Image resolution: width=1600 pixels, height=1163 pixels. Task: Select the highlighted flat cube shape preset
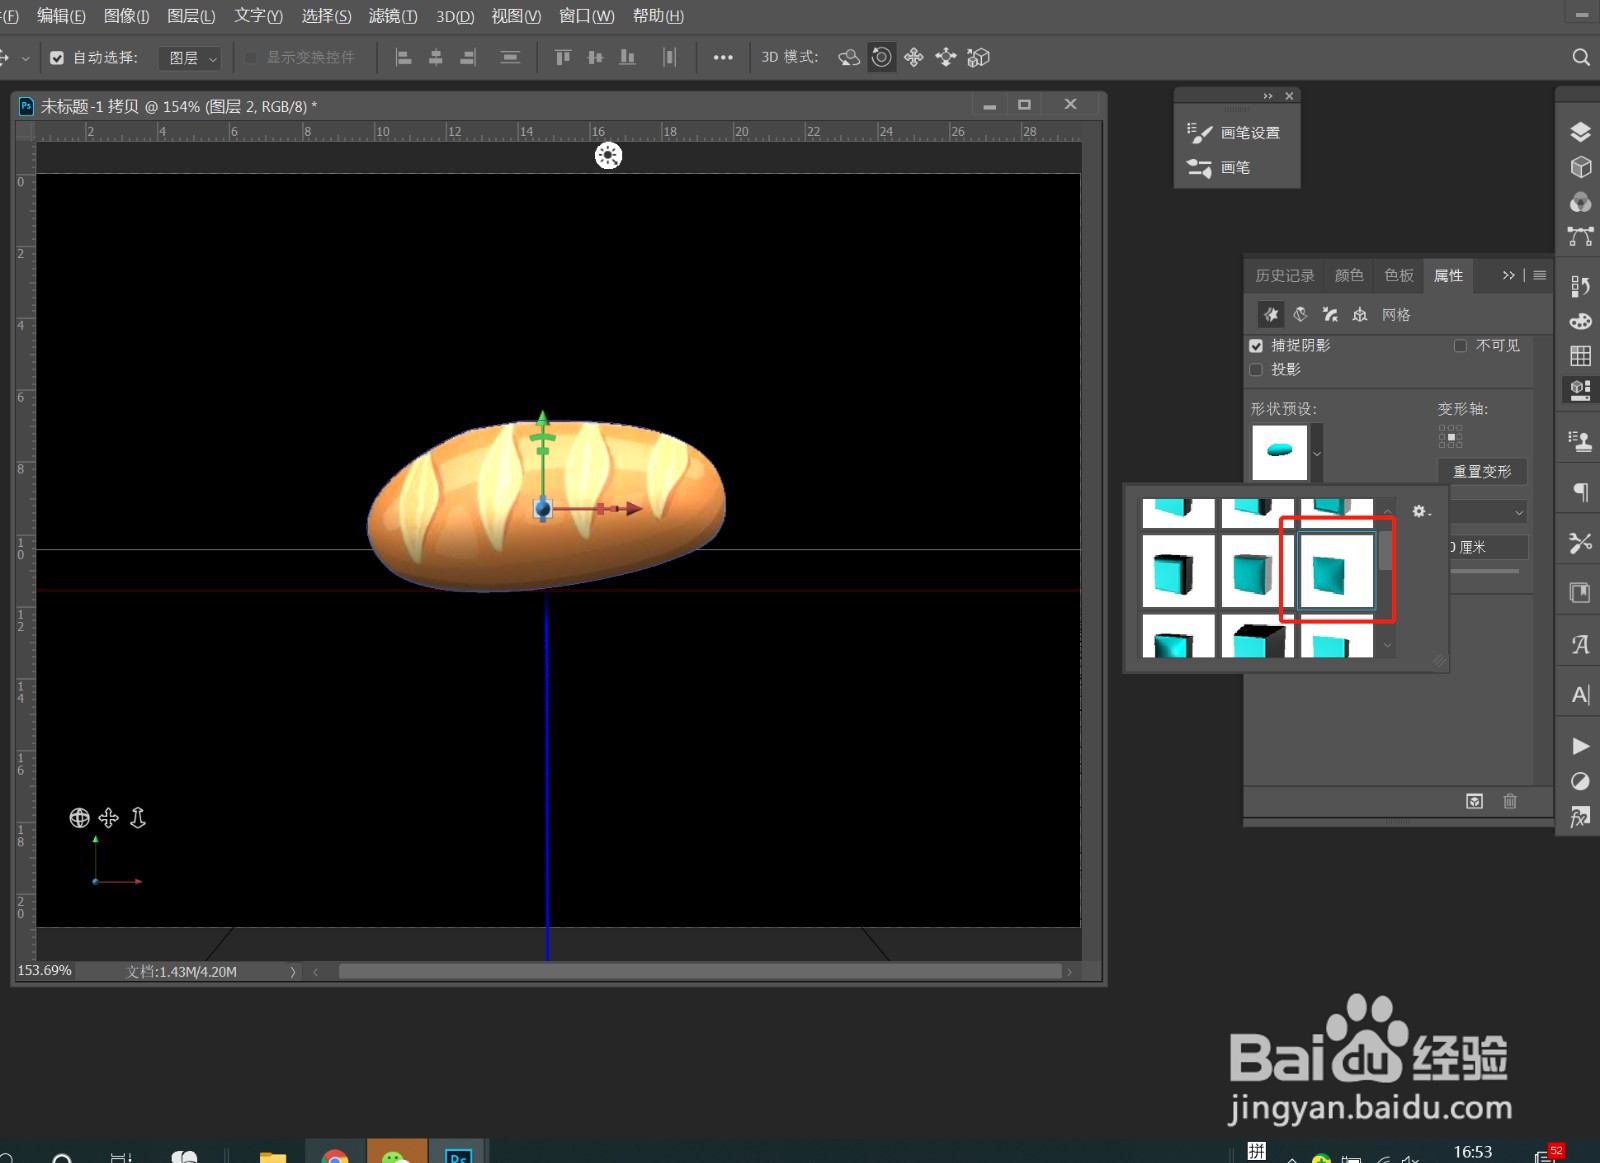[1336, 572]
